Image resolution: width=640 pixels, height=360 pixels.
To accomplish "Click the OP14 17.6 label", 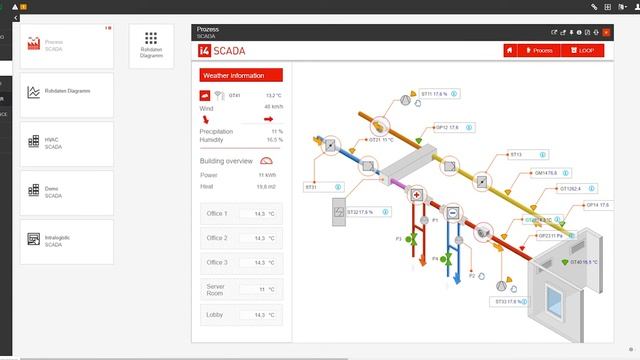I will [598, 205].
